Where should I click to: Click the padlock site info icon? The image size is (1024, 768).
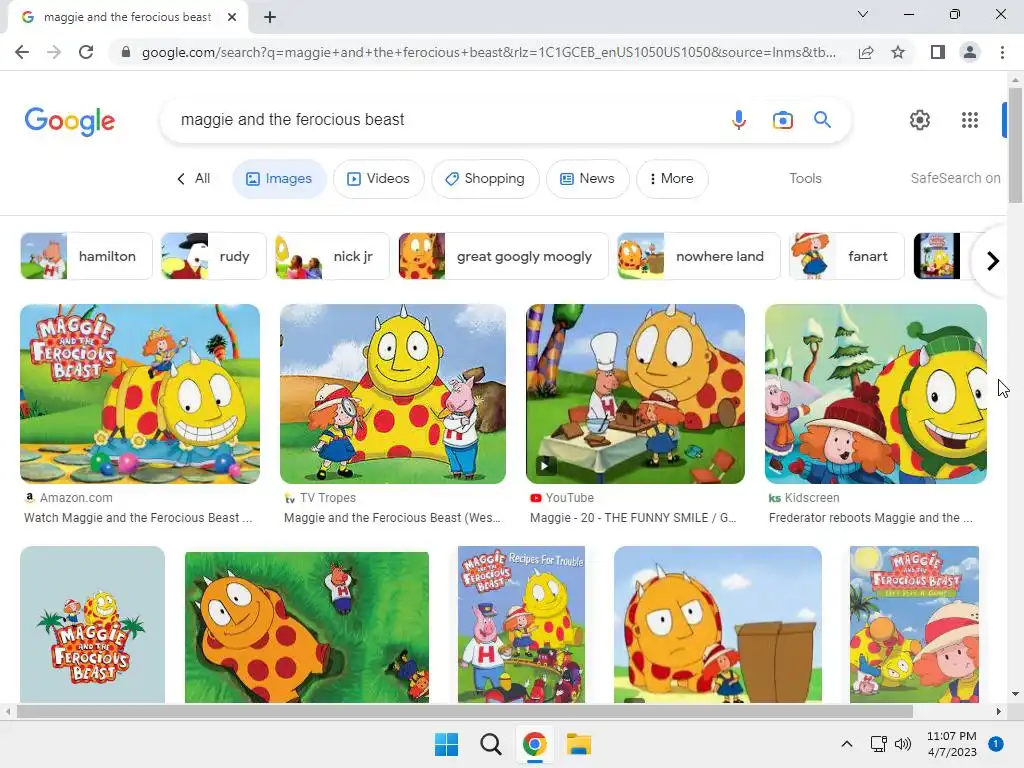pyautogui.click(x=126, y=52)
